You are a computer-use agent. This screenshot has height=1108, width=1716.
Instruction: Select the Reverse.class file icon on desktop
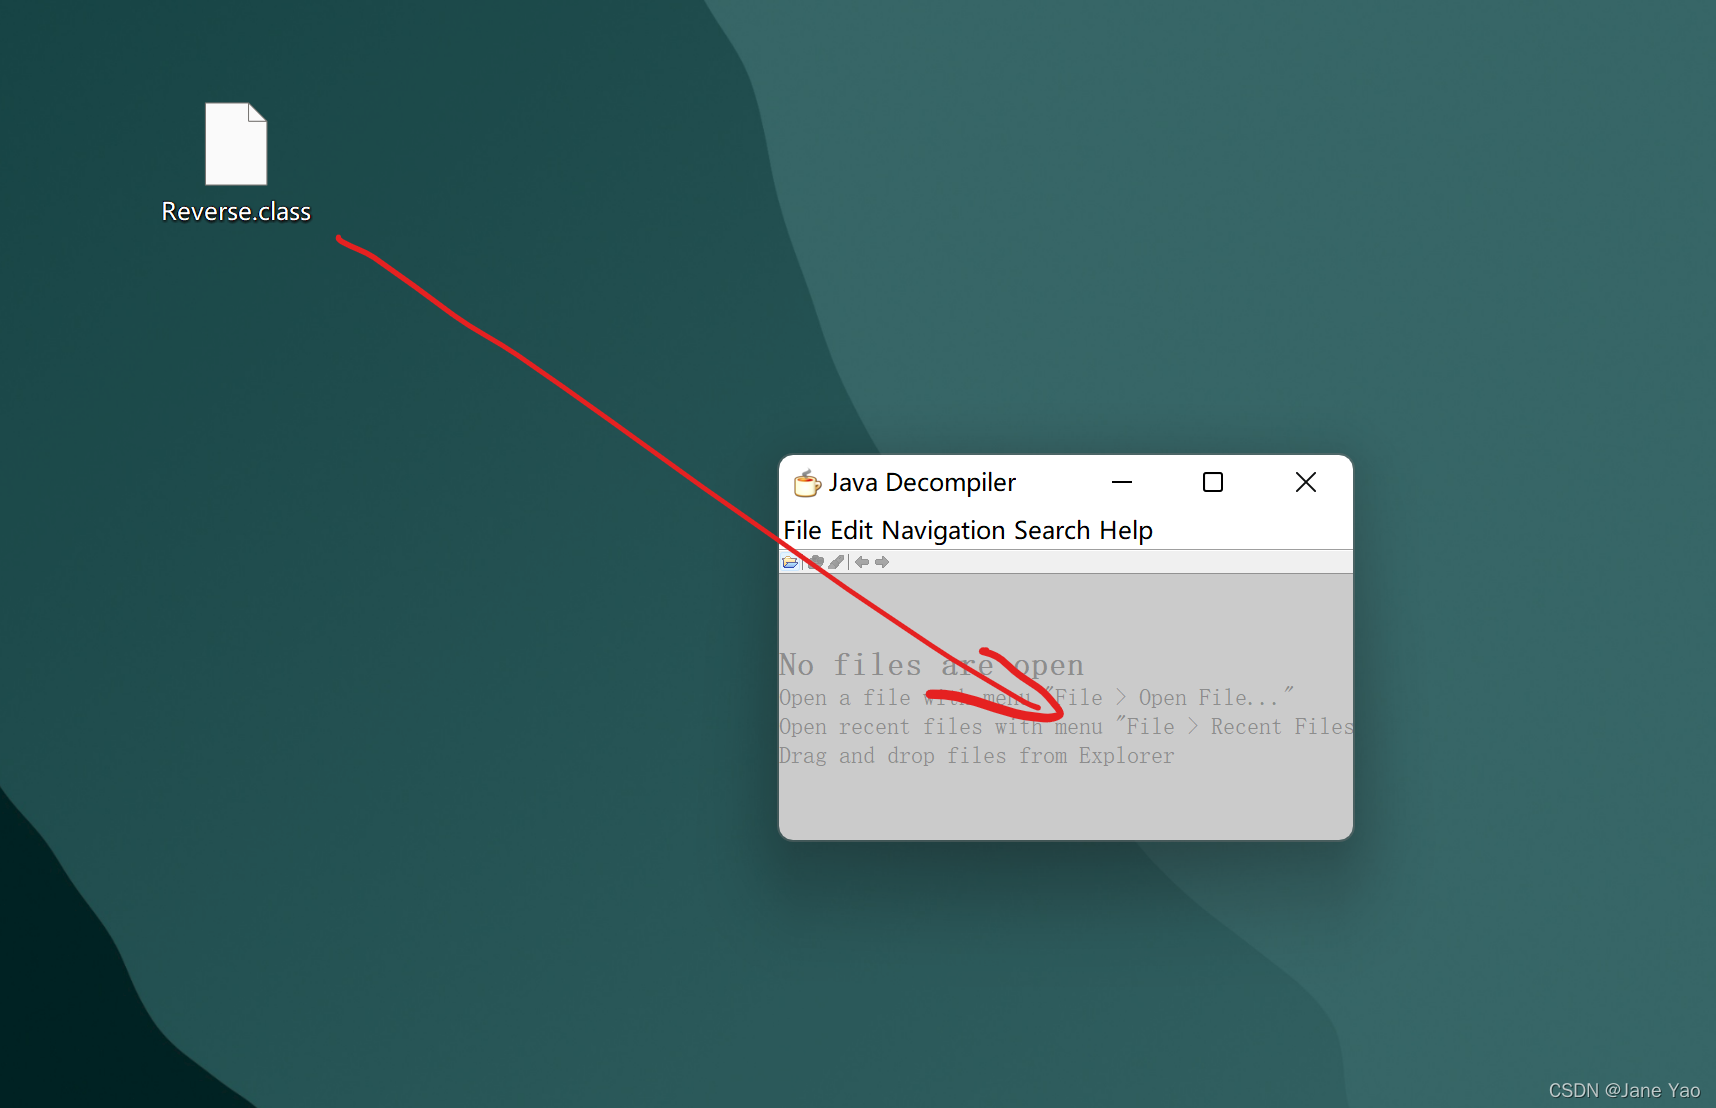236,144
